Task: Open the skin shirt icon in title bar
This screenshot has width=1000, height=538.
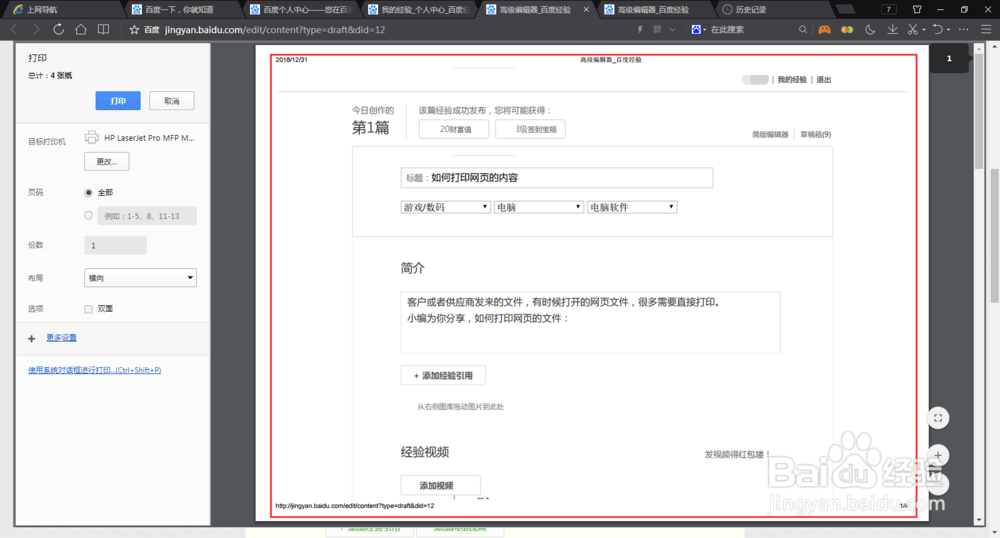Action: coord(917,10)
